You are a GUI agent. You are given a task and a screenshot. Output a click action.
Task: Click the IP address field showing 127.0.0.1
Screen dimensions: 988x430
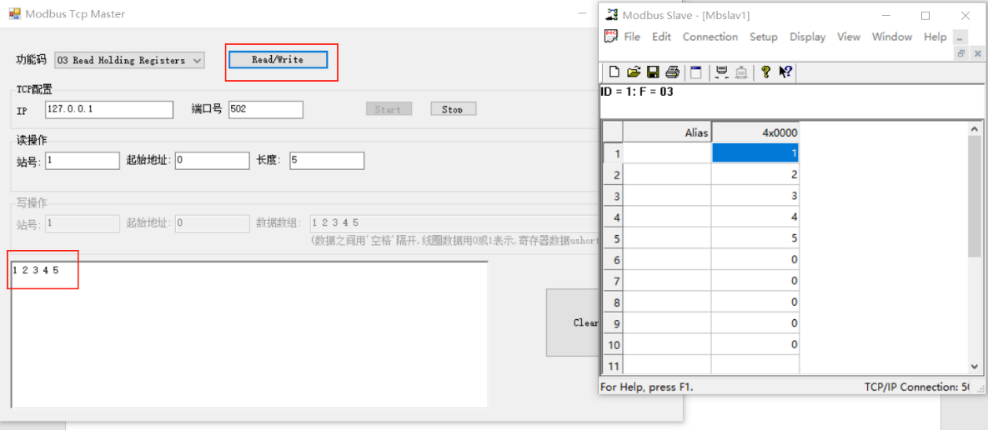point(108,109)
